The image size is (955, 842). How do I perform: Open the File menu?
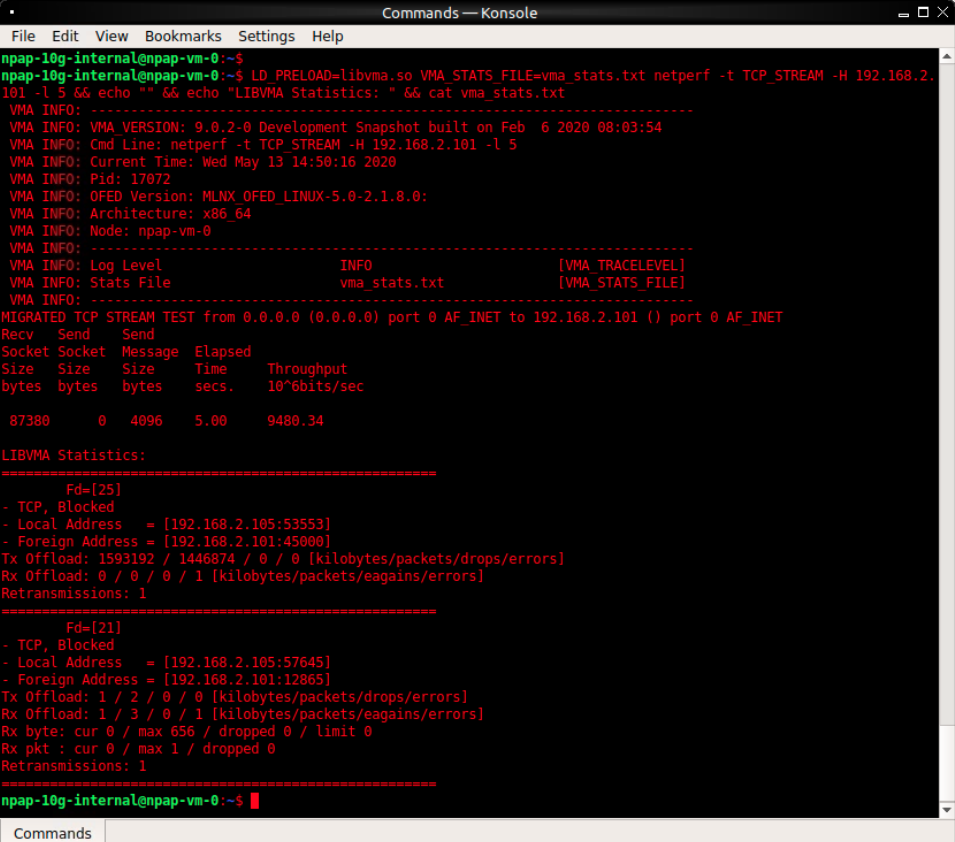point(23,36)
